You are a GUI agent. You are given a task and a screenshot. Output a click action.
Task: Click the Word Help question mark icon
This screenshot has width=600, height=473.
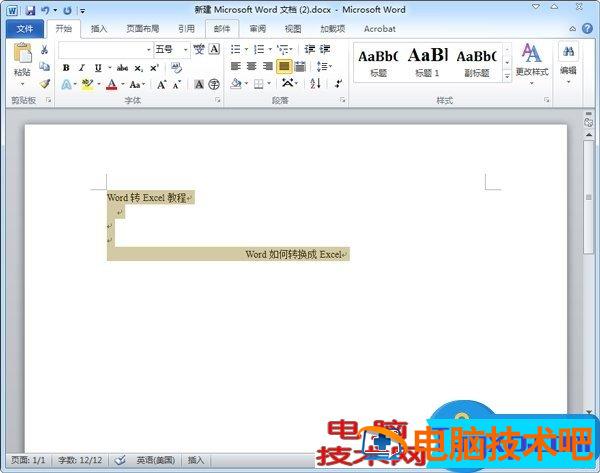[587, 28]
